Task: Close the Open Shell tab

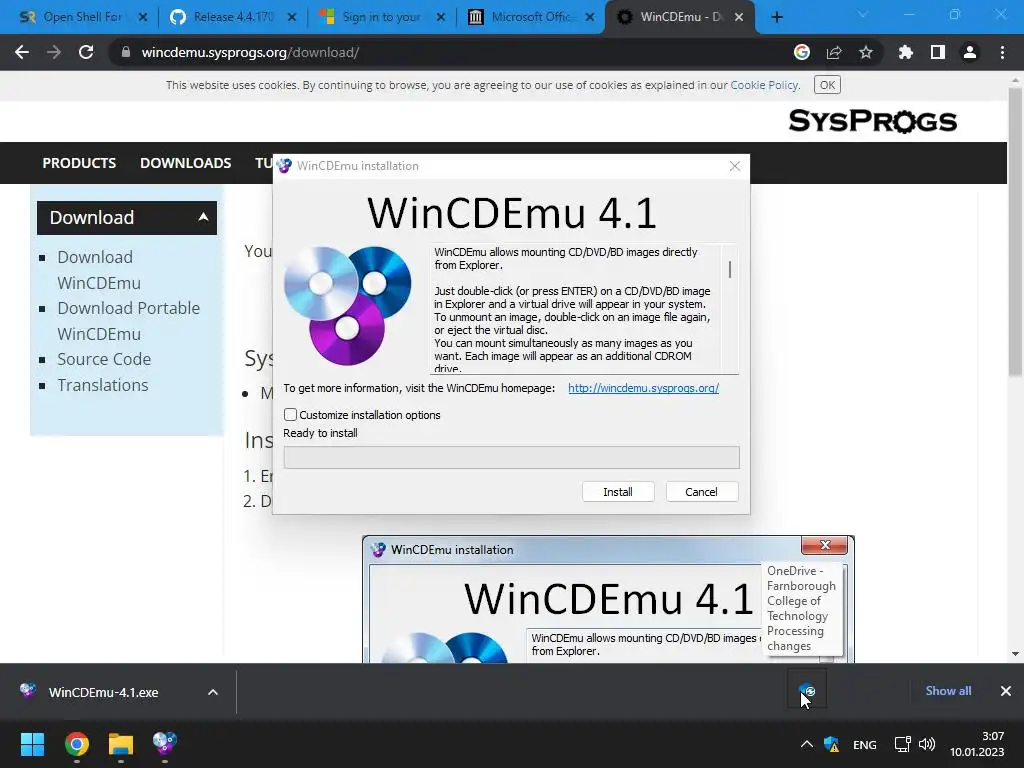Action: click(x=143, y=17)
